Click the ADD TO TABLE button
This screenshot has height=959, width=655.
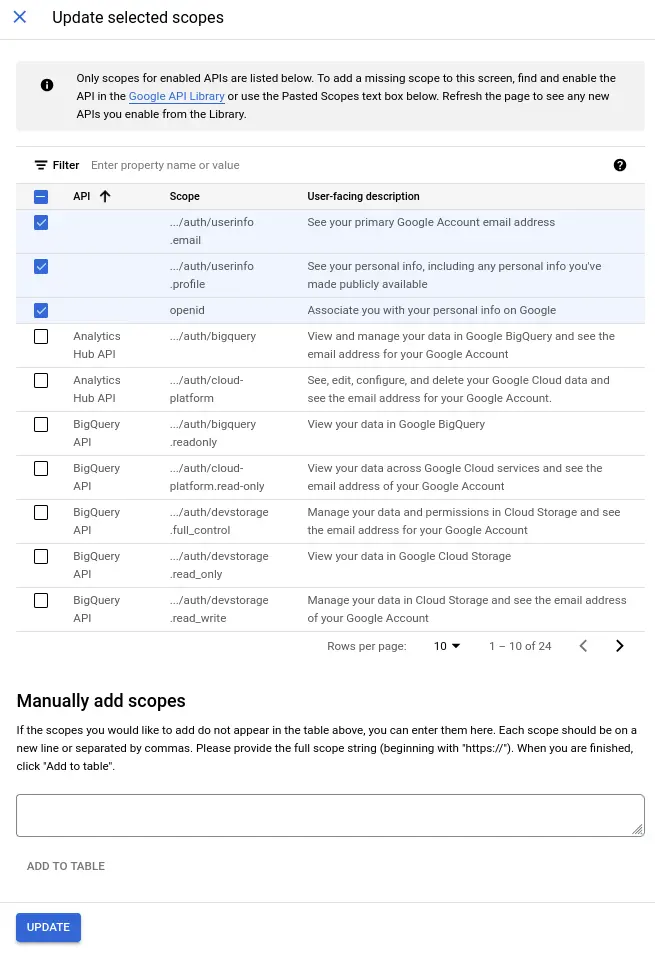pyautogui.click(x=65, y=866)
